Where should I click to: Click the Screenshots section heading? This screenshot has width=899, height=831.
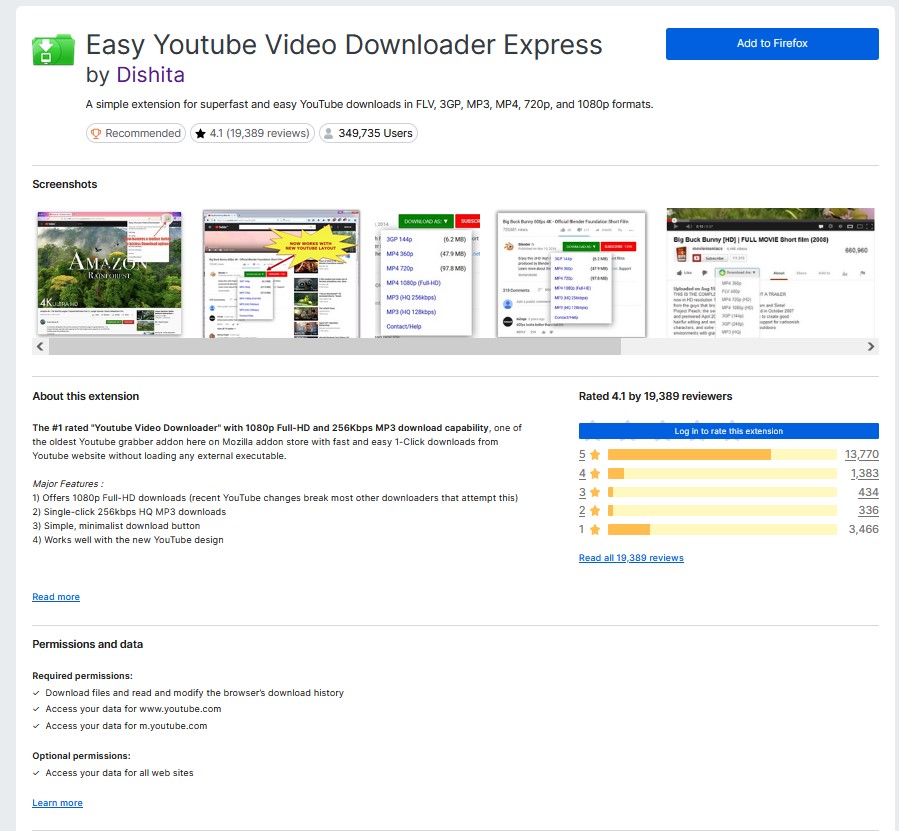pos(65,184)
